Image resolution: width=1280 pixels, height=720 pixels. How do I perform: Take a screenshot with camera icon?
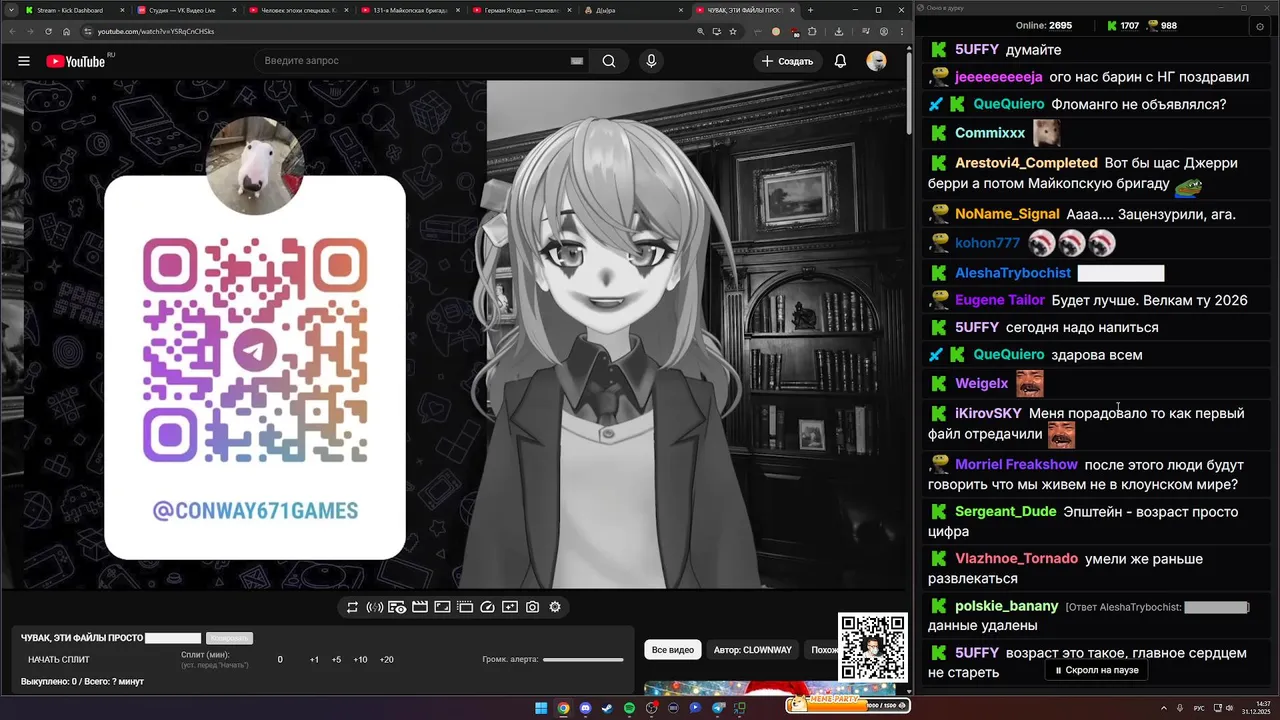click(x=532, y=607)
